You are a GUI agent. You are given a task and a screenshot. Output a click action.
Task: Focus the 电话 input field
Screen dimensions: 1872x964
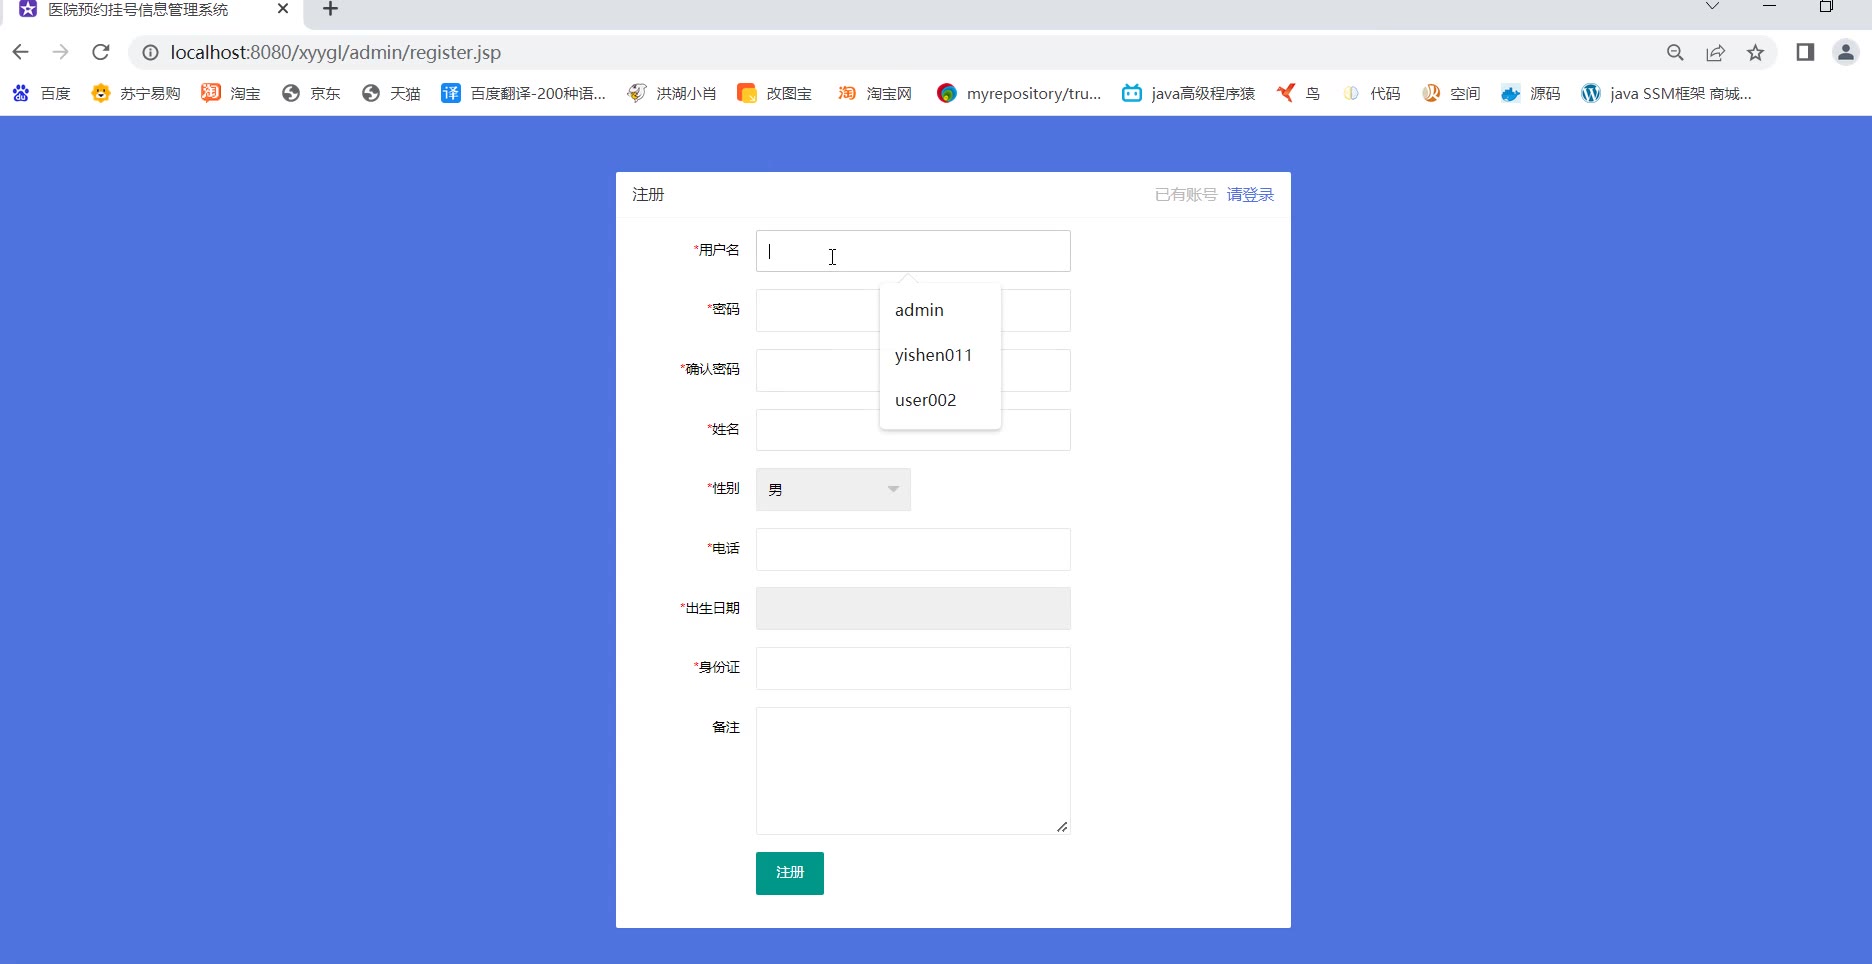913,549
